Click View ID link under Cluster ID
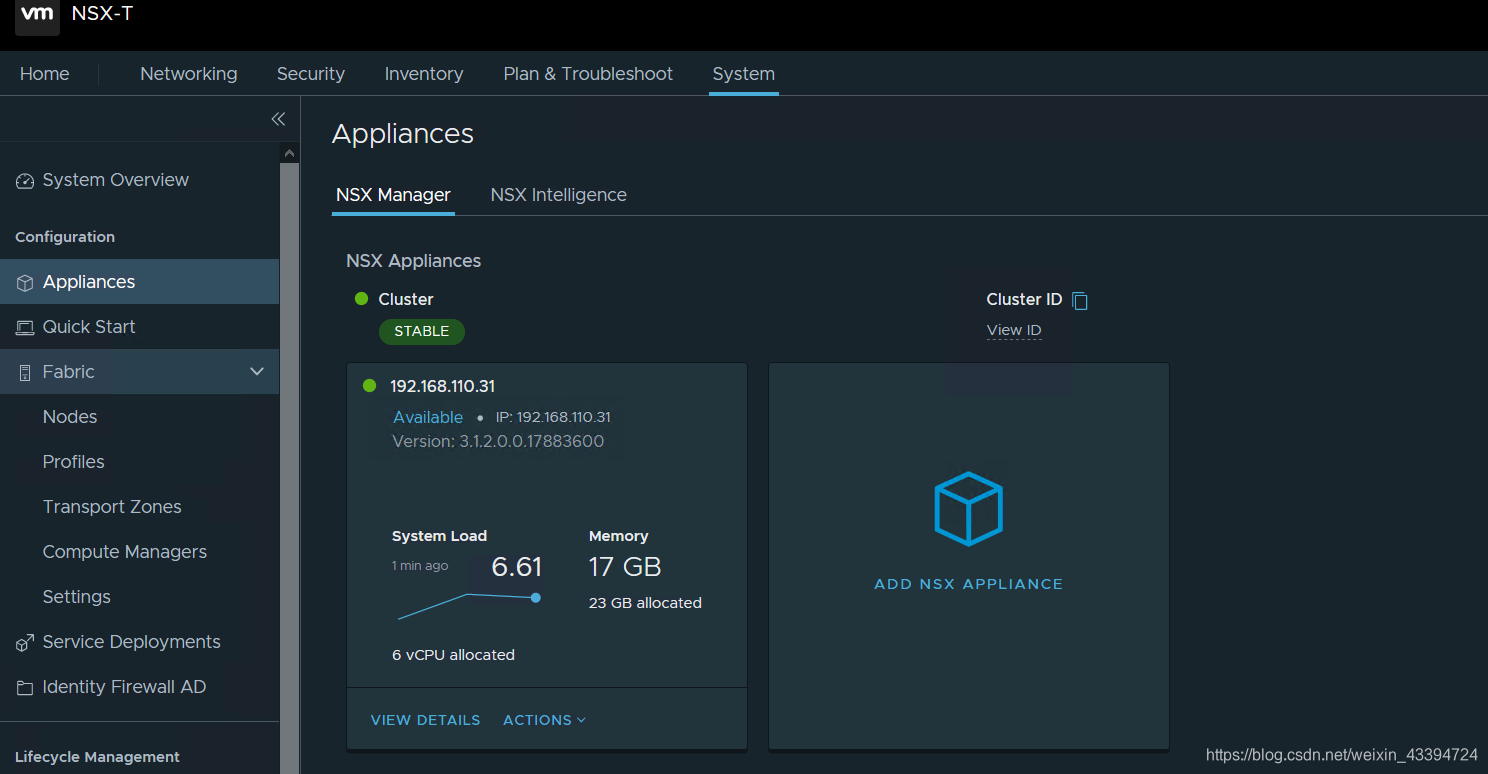This screenshot has width=1488, height=774. pos(1014,330)
